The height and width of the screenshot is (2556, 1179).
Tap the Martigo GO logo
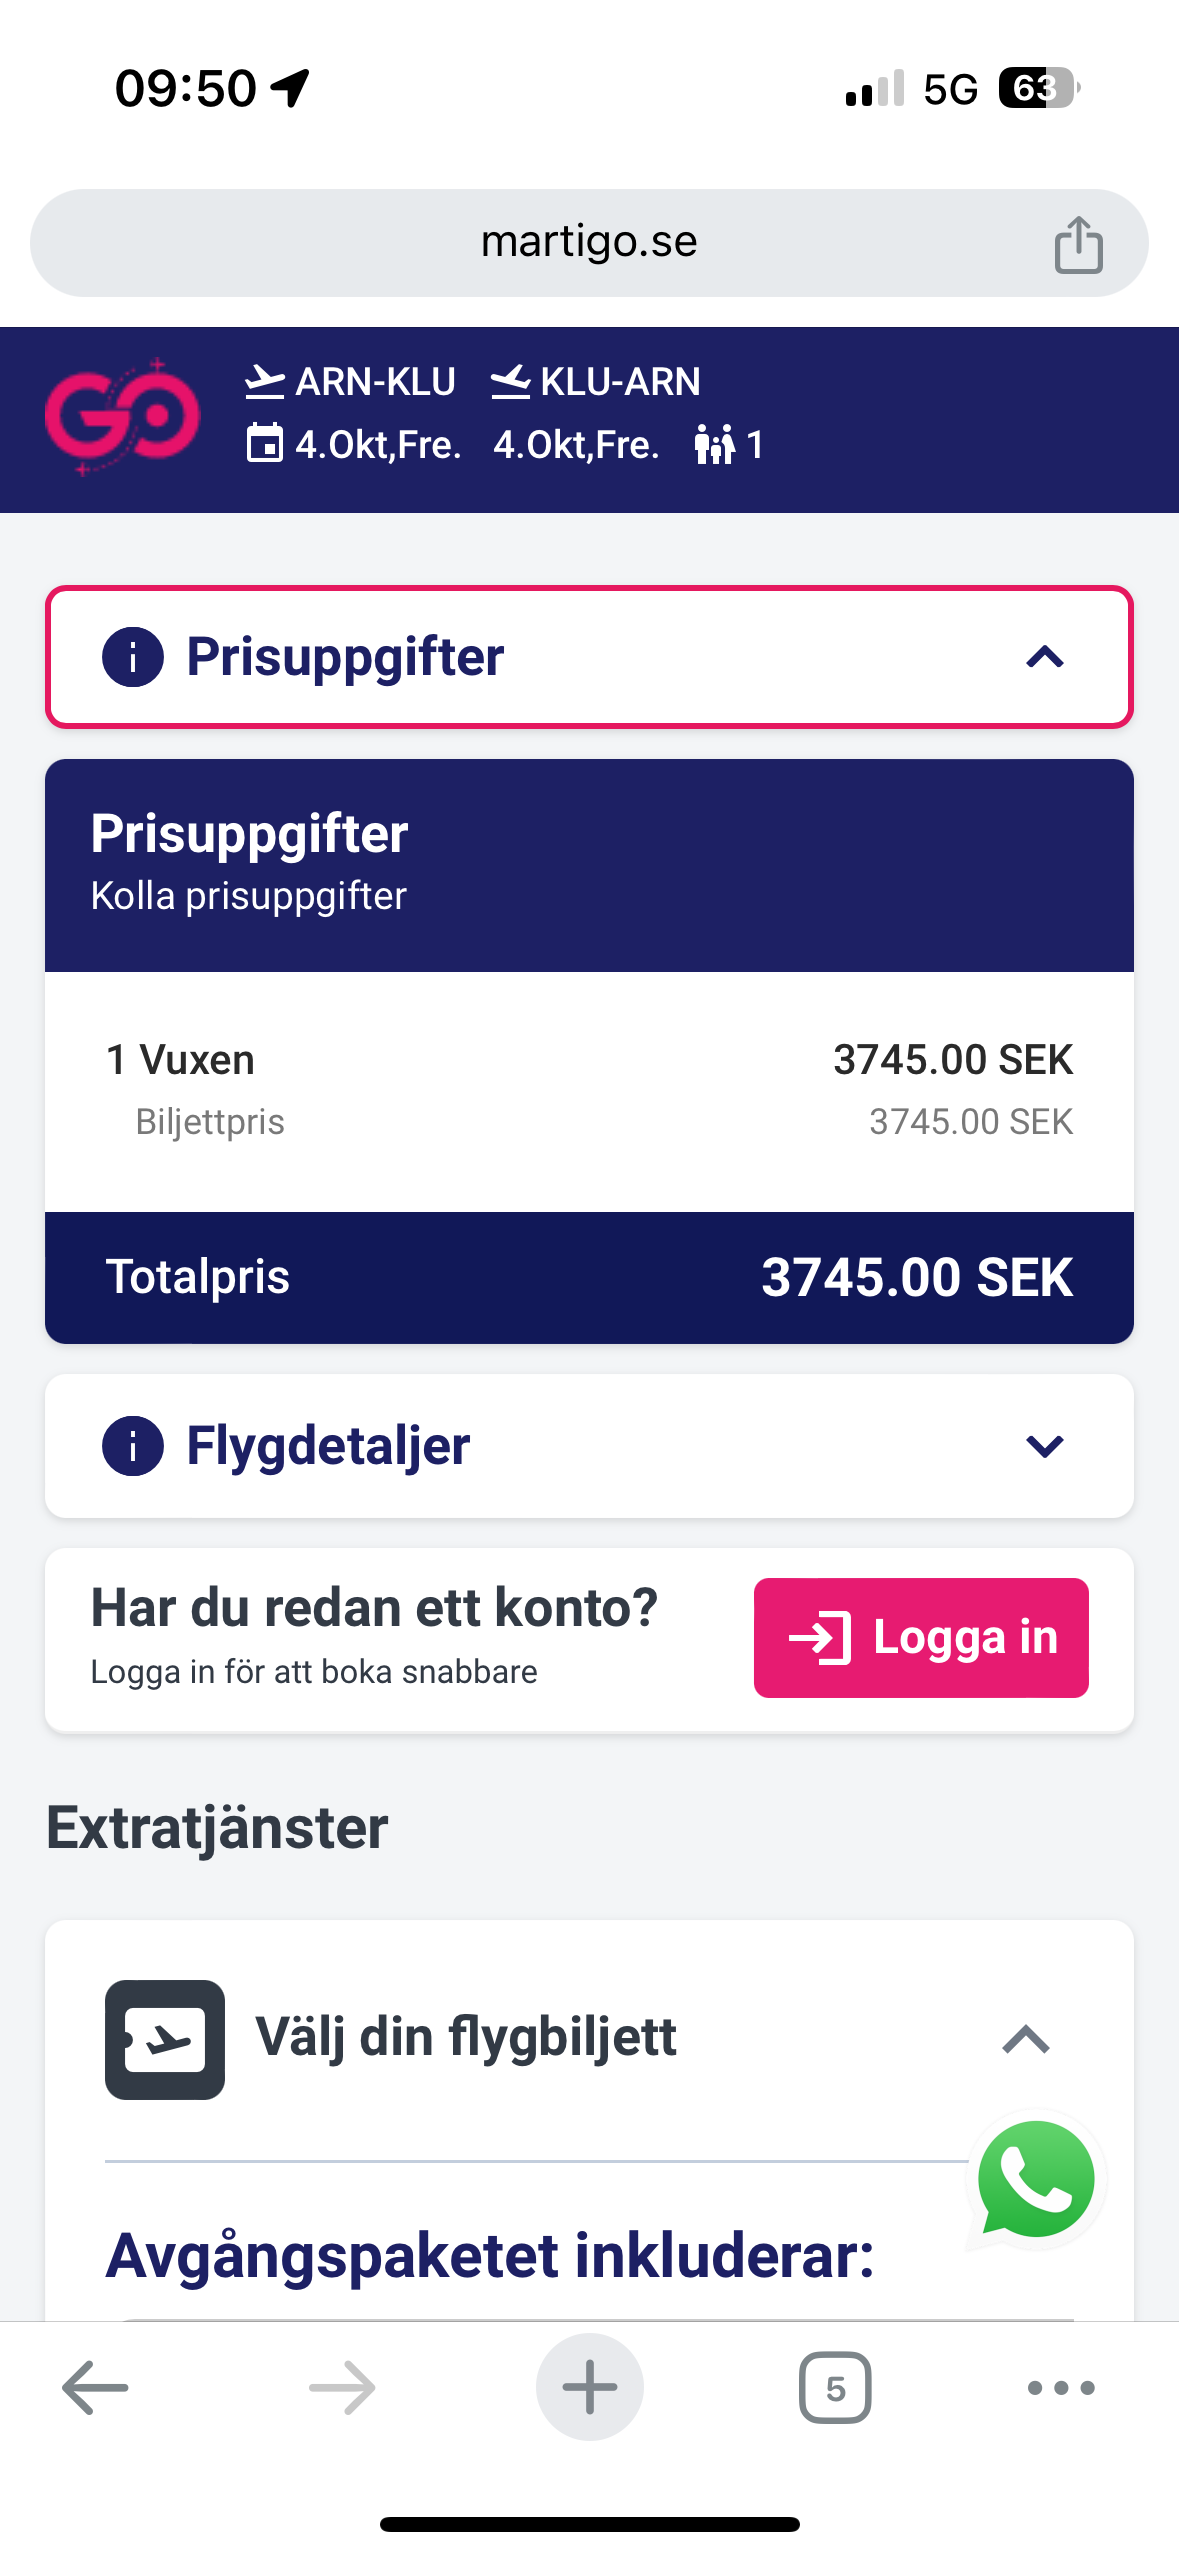tap(122, 416)
